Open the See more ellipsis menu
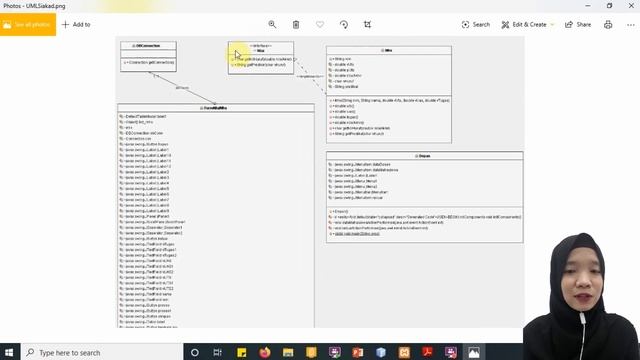 tap(631, 24)
